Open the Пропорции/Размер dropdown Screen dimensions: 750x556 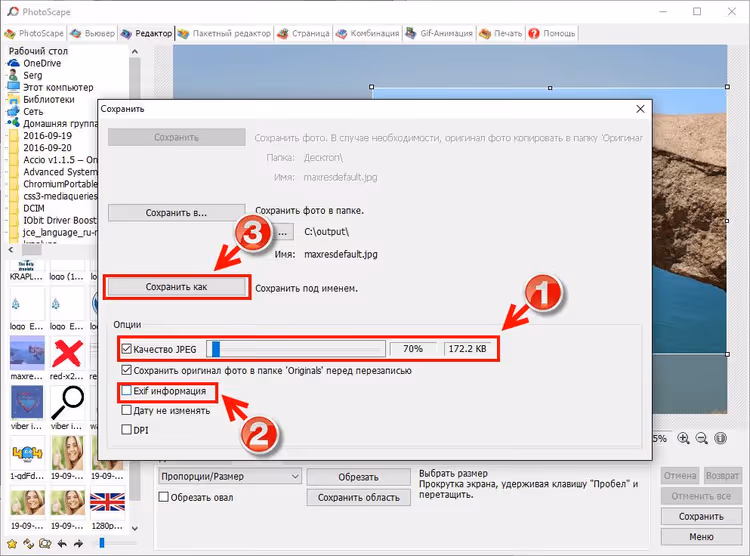click(x=230, y=477)
